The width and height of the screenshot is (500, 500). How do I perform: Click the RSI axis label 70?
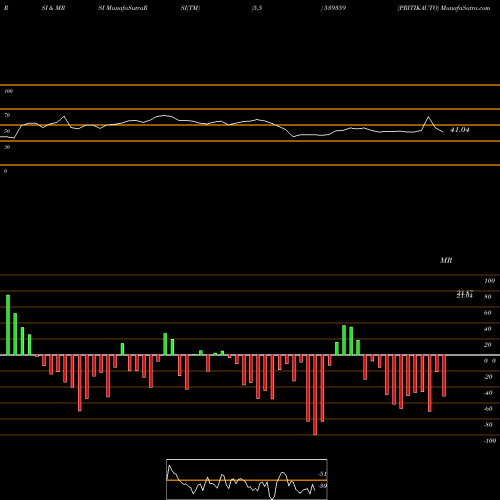point(7,115)
